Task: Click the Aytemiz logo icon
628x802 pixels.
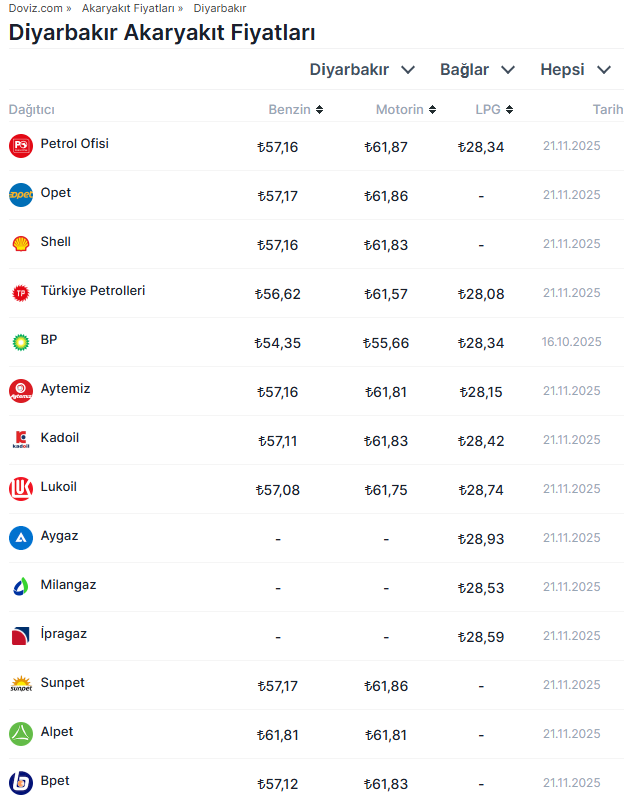Action: pyautogui.click(x=20, y=390)
